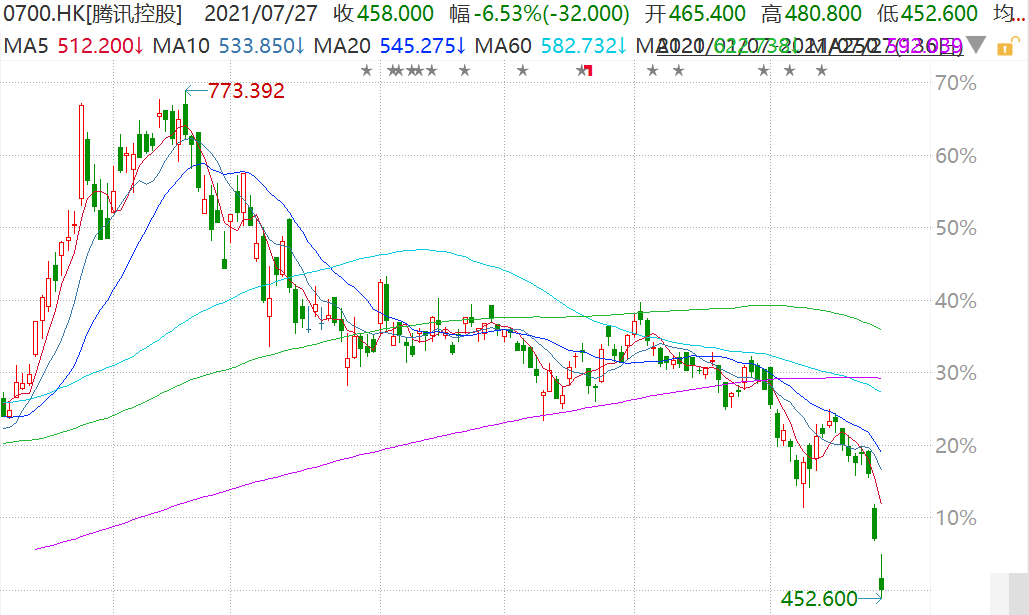Click the first event star at the row start

click(367, 70)
